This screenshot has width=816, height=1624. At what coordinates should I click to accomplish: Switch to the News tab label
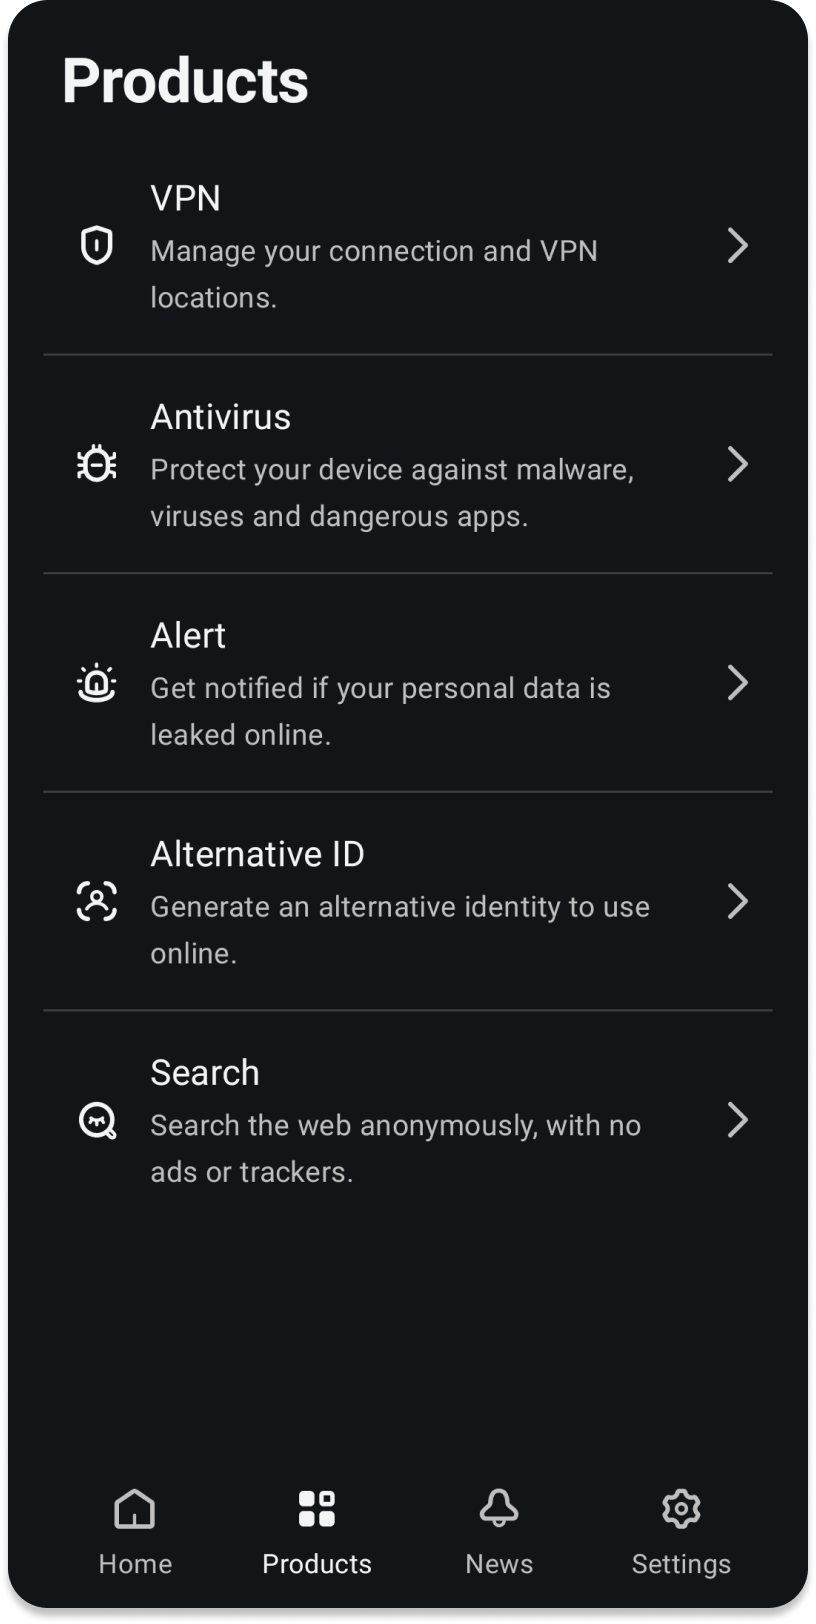(499, 1564)
